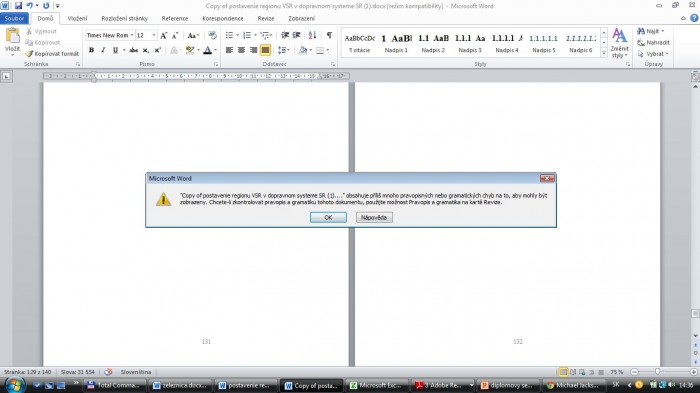
Task: Open line spacing dropdown
Action: click(284, 50)
